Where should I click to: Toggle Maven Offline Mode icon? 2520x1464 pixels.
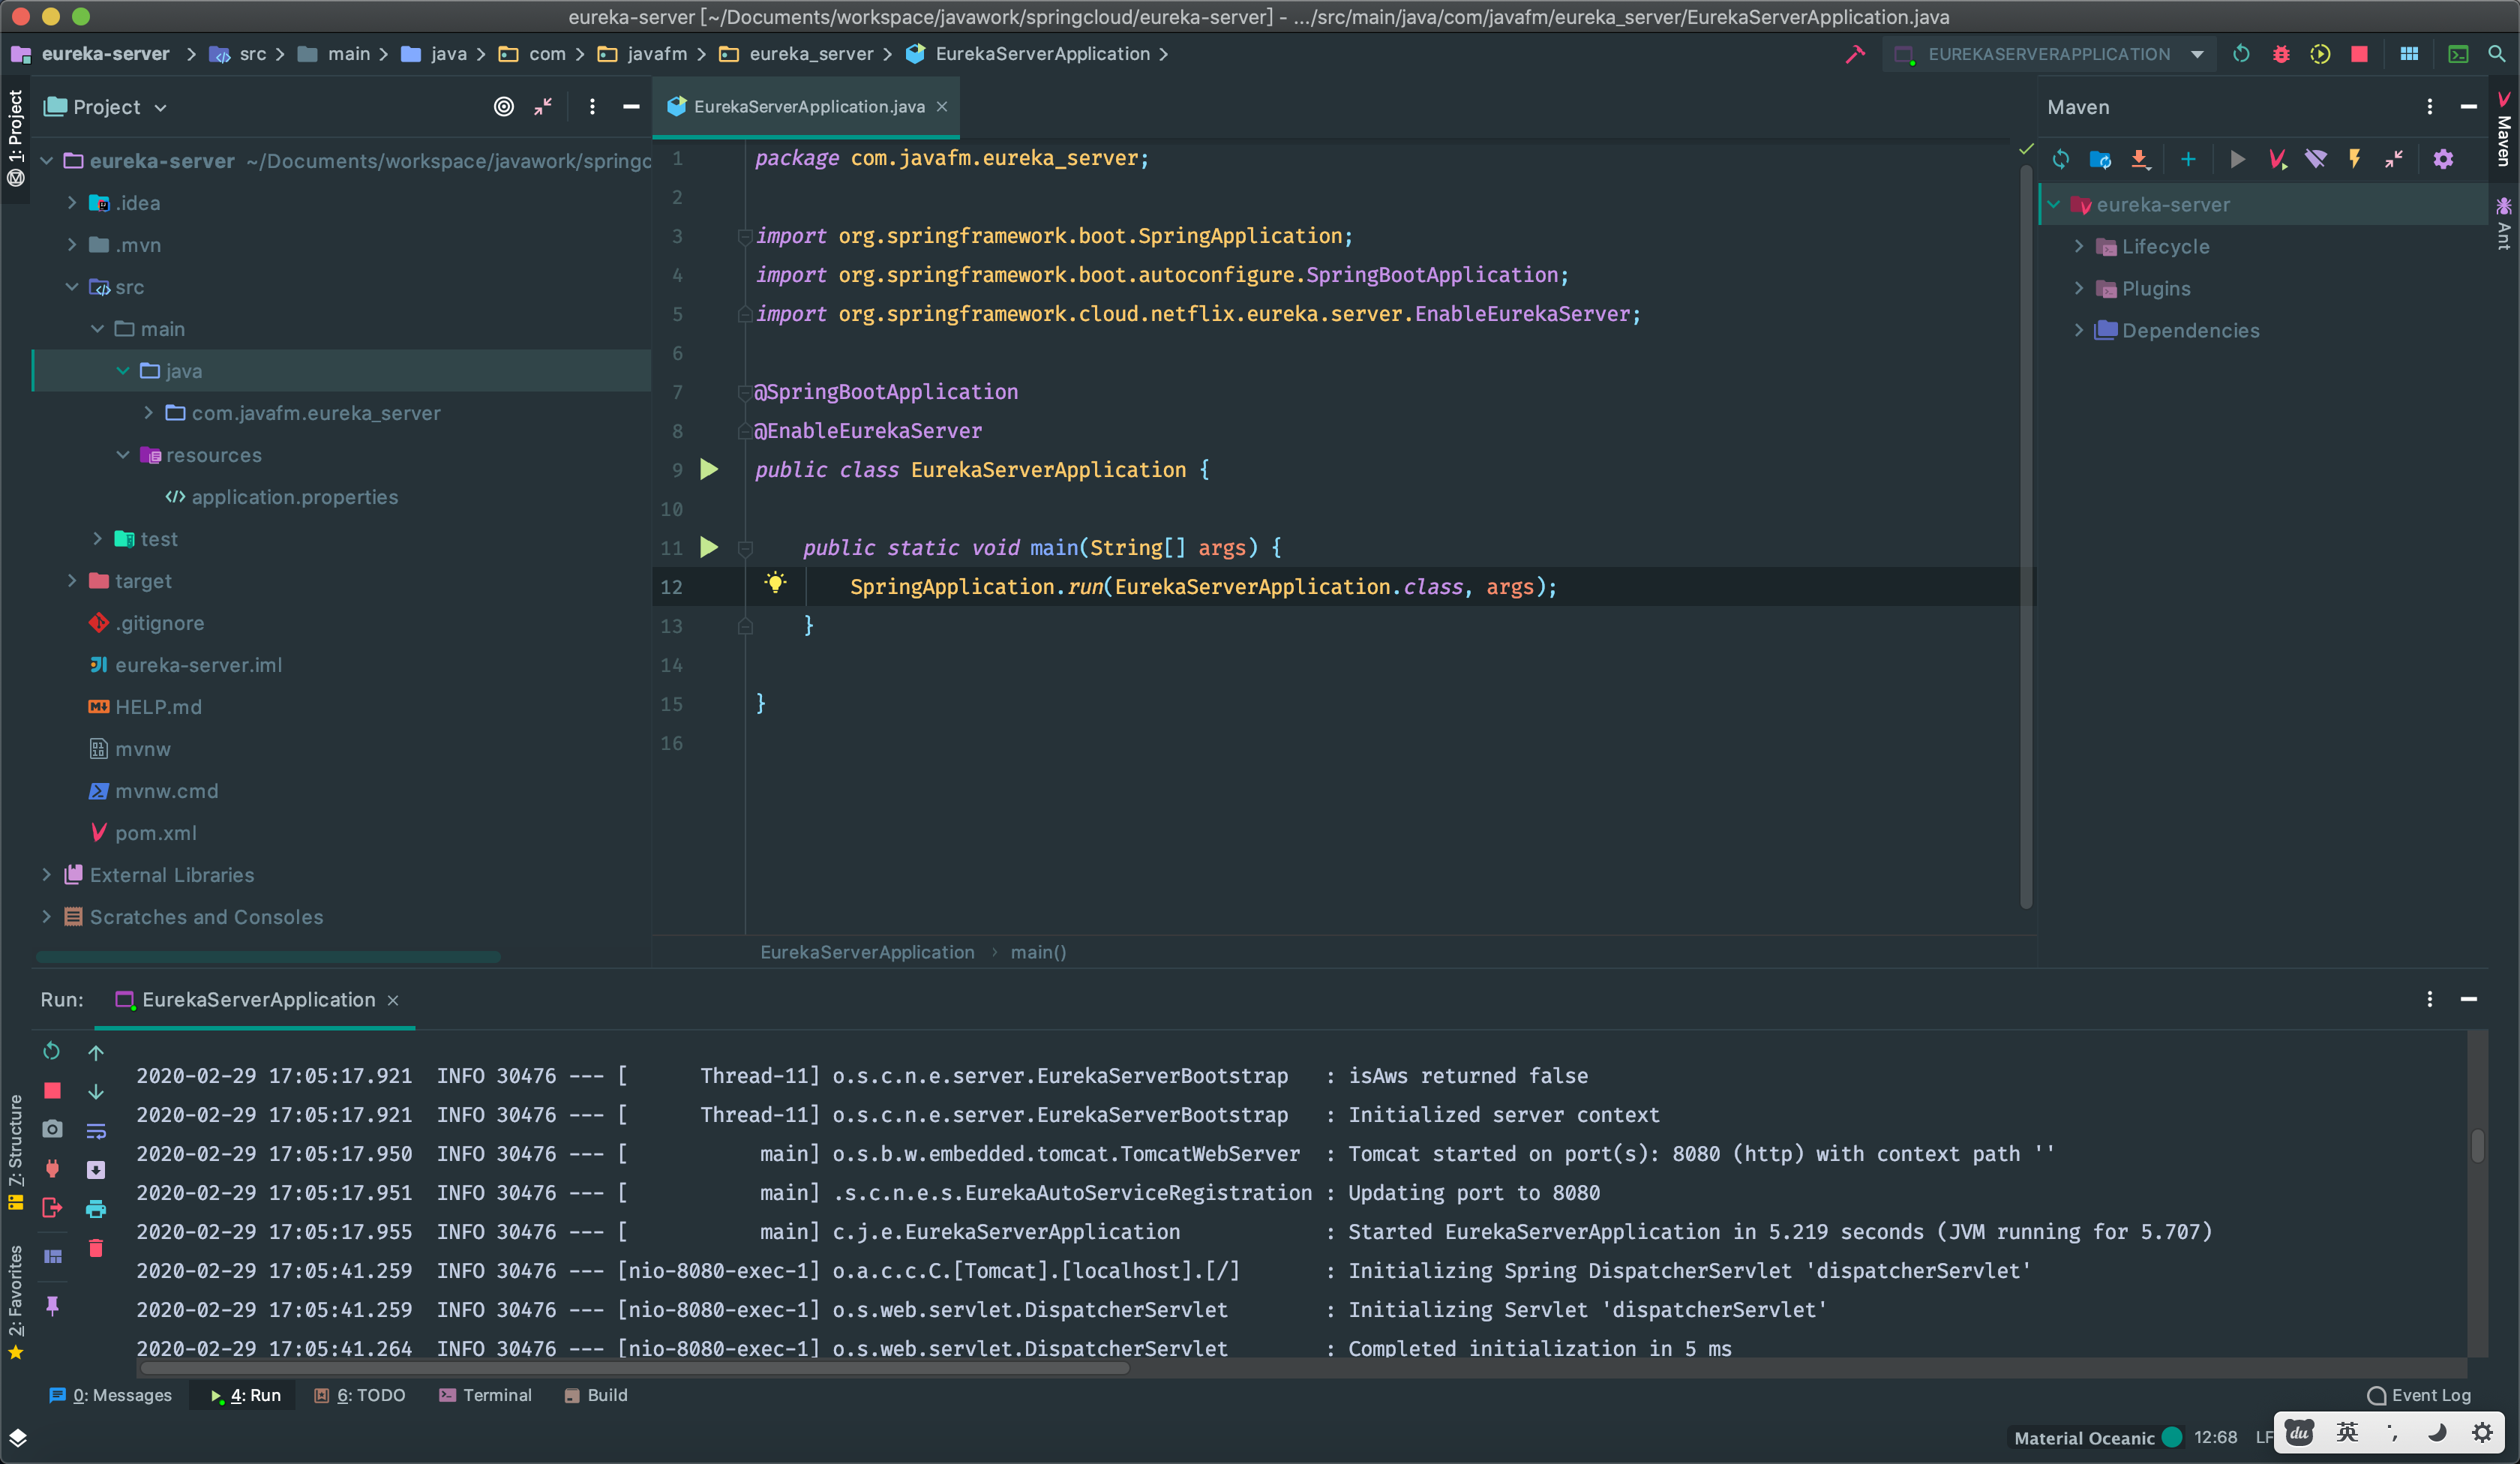tap(2316, 159)
